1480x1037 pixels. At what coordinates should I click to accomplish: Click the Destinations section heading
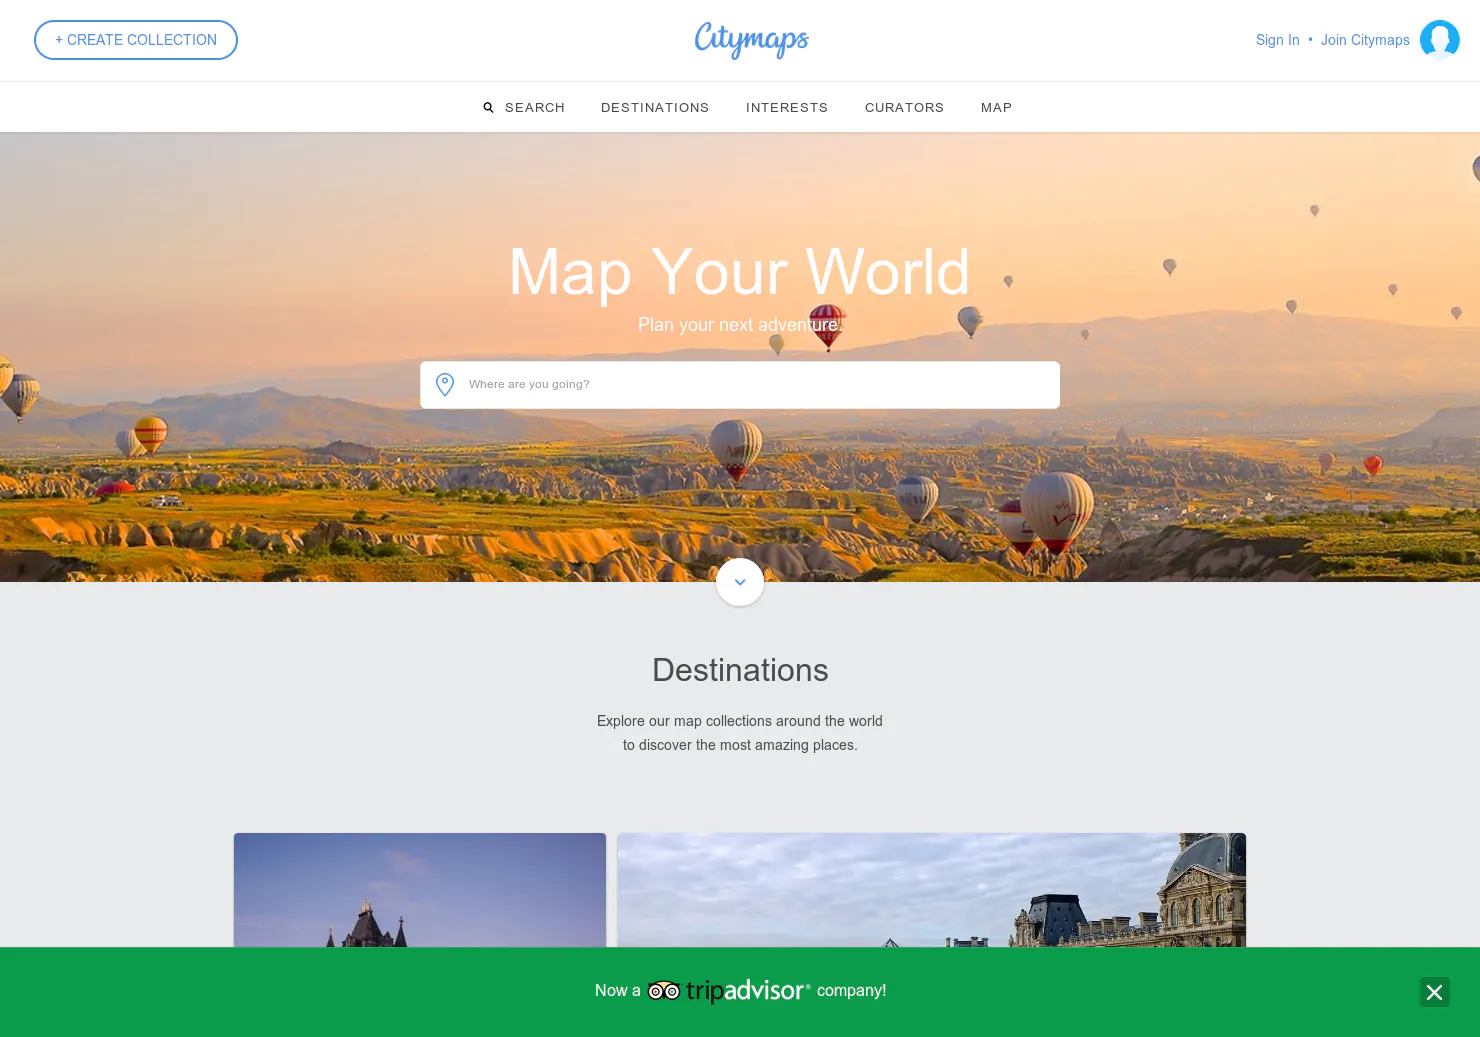[x=740, y=670]
